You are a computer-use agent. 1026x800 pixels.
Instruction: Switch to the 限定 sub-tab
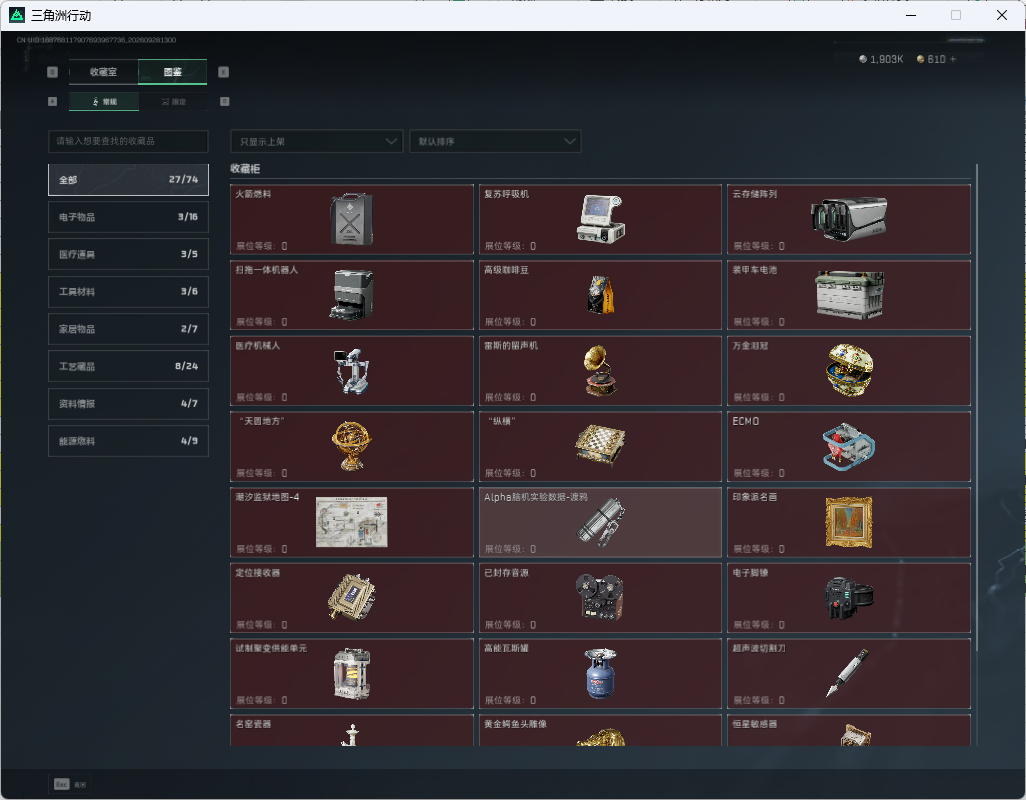click(173, 101)
